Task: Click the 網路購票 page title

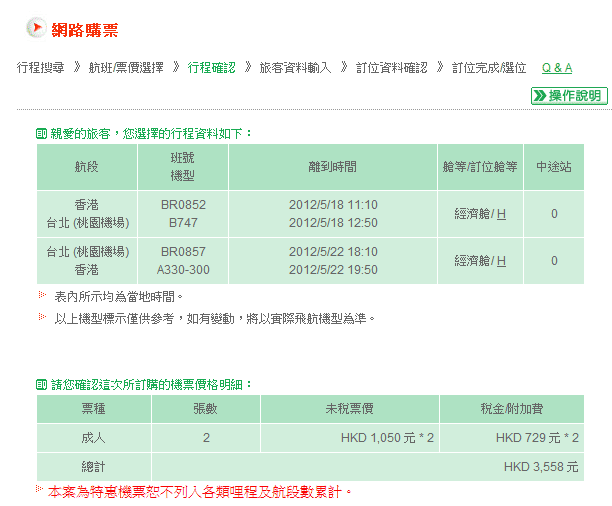Action: [x=85, y=28]
